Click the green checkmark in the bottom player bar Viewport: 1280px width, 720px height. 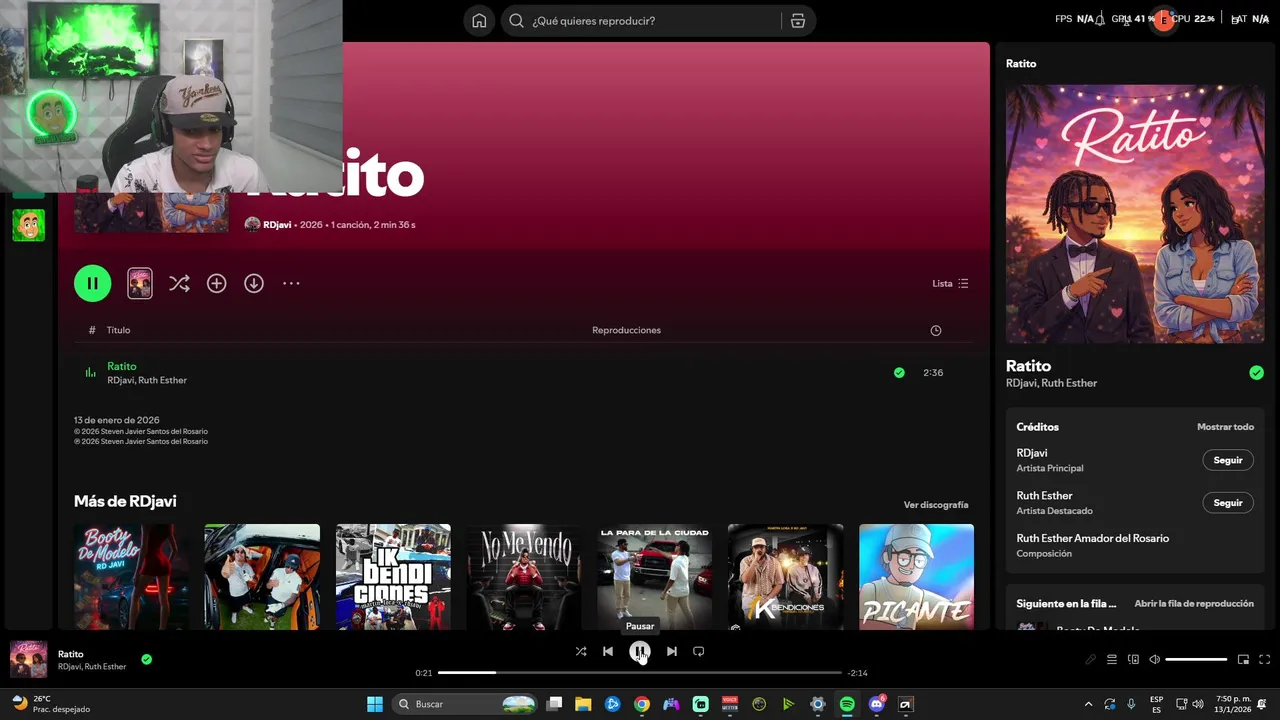[x=147, y=660]
